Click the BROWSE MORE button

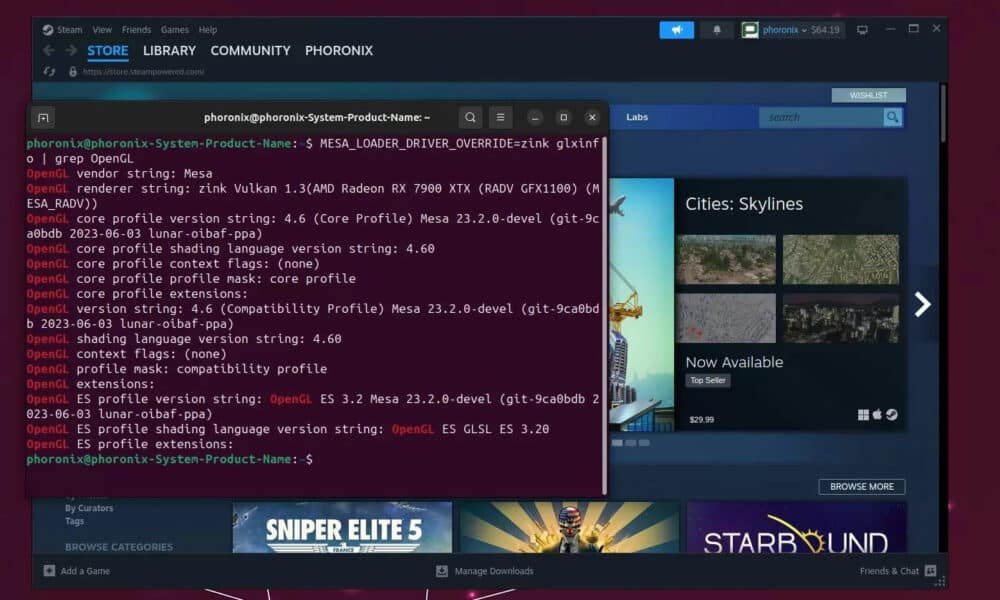click(862, 487)
